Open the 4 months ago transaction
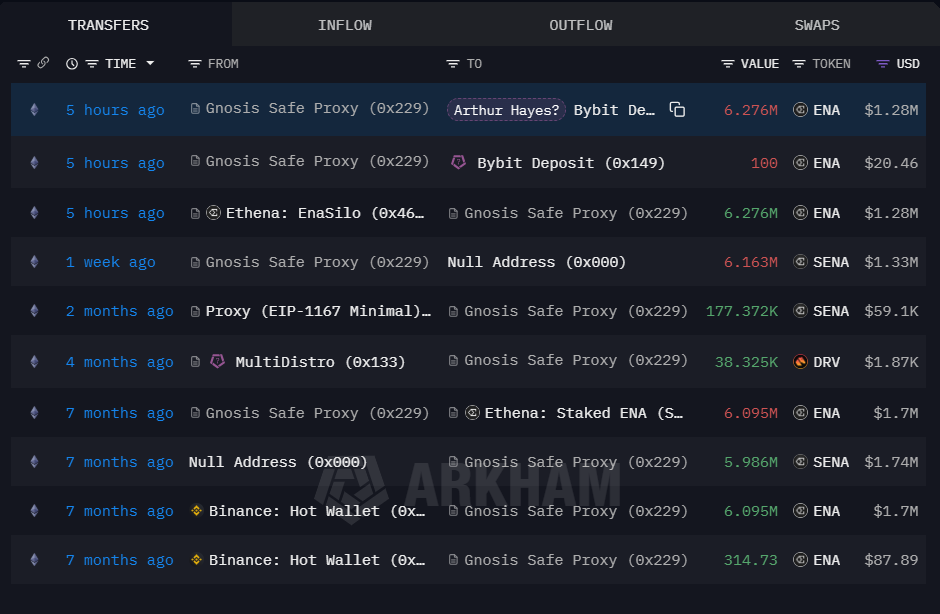The height and width of the screenshot is (614, 940). (119, 362)
